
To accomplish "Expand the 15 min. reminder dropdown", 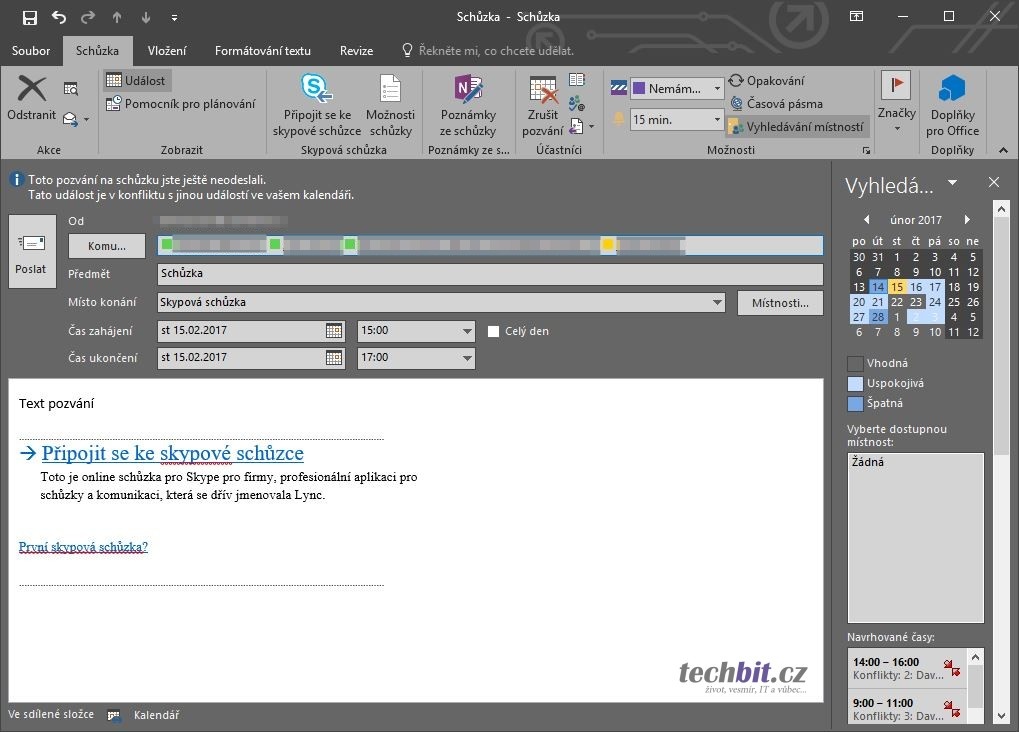I will click(716, 120).
